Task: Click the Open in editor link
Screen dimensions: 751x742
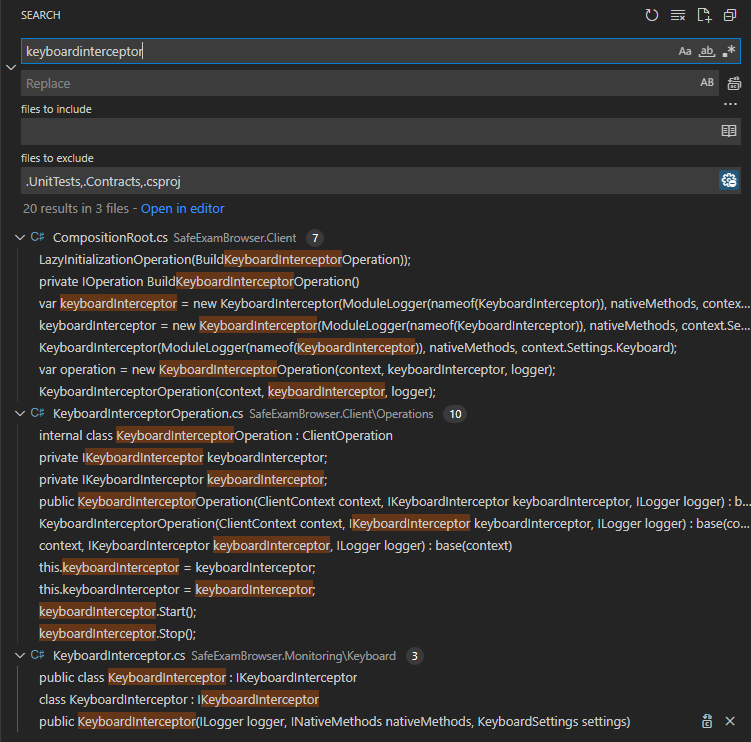Action: 182,209
